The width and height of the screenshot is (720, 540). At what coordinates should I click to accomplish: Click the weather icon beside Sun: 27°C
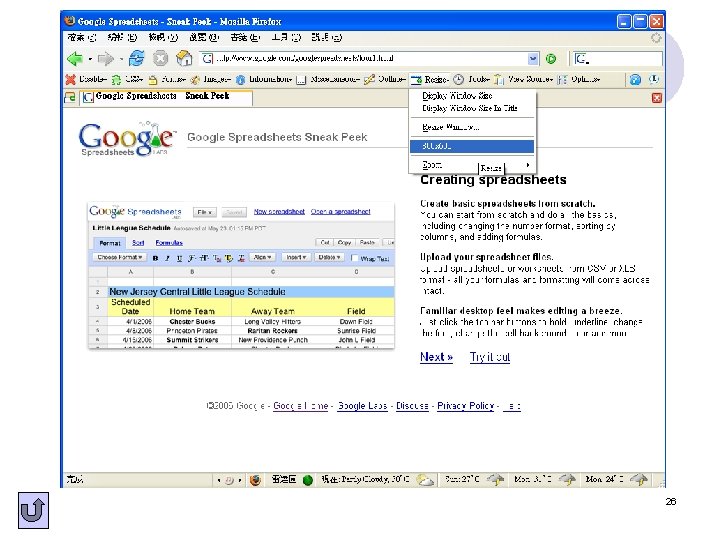495,480
